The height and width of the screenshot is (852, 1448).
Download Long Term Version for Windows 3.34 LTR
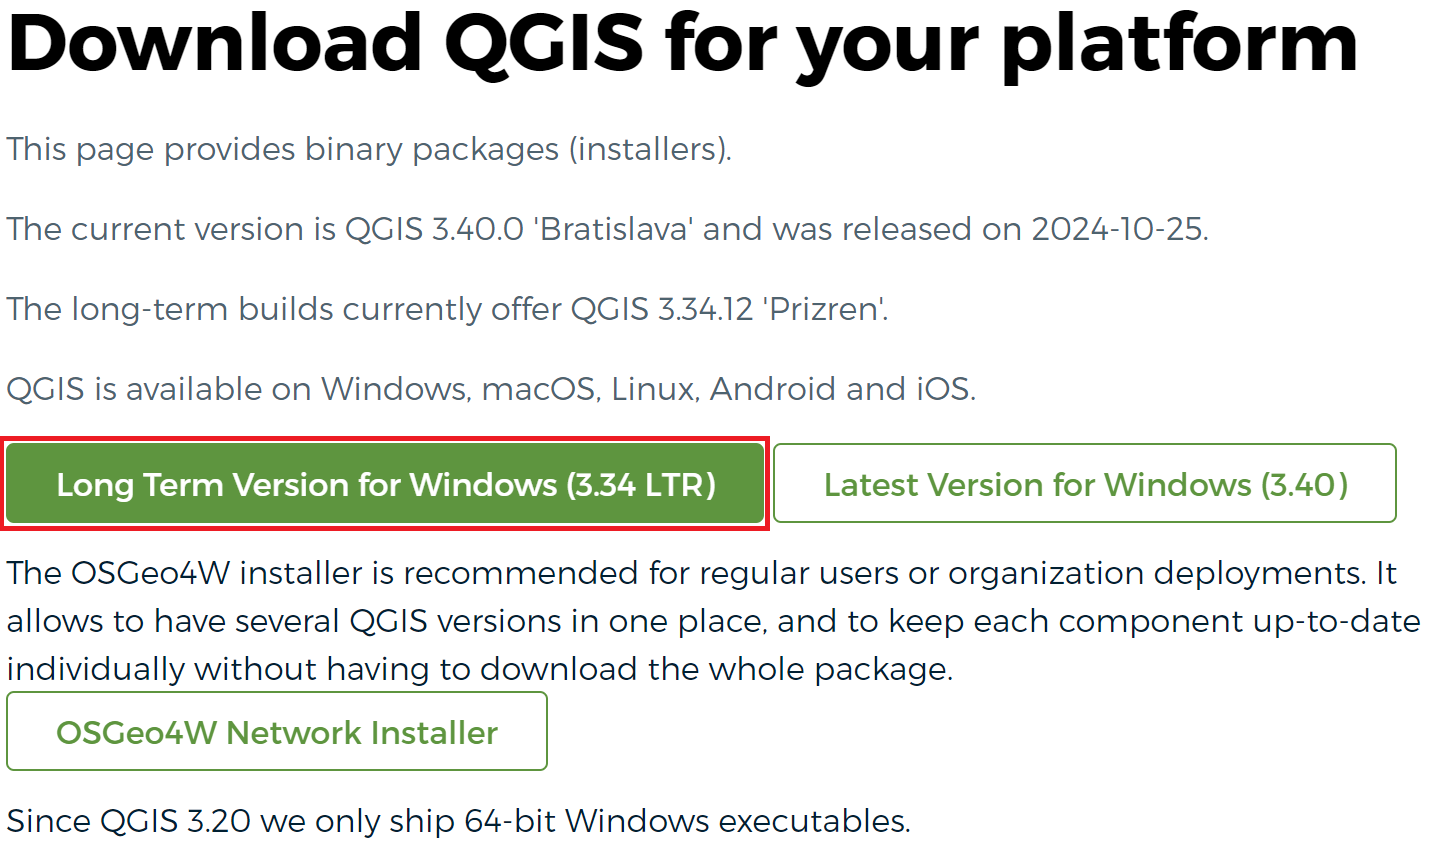click(x=386, y=484)
